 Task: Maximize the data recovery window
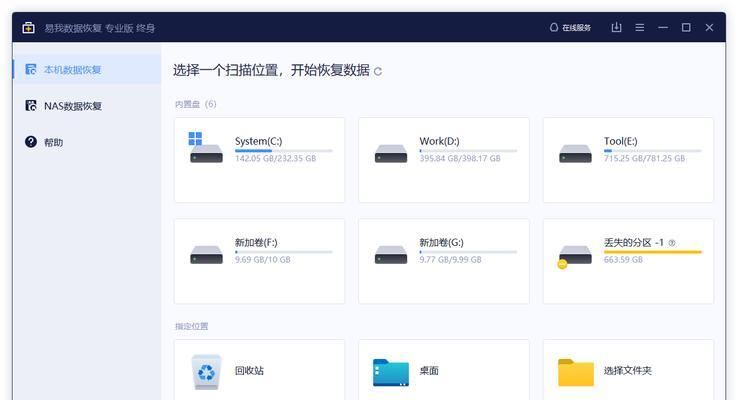(686, 28)
